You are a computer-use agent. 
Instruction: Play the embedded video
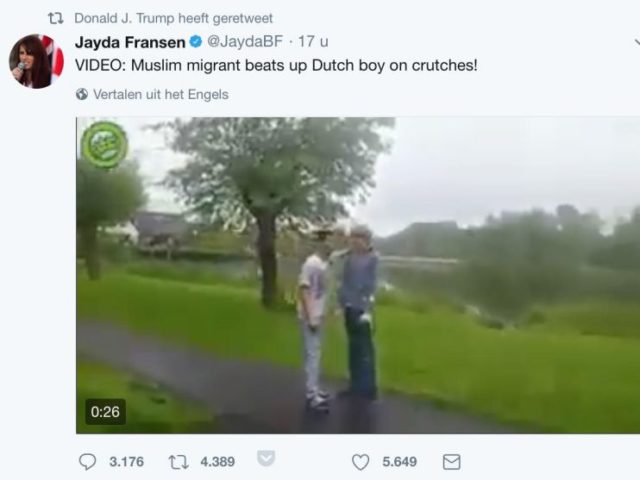coord(358,276)
